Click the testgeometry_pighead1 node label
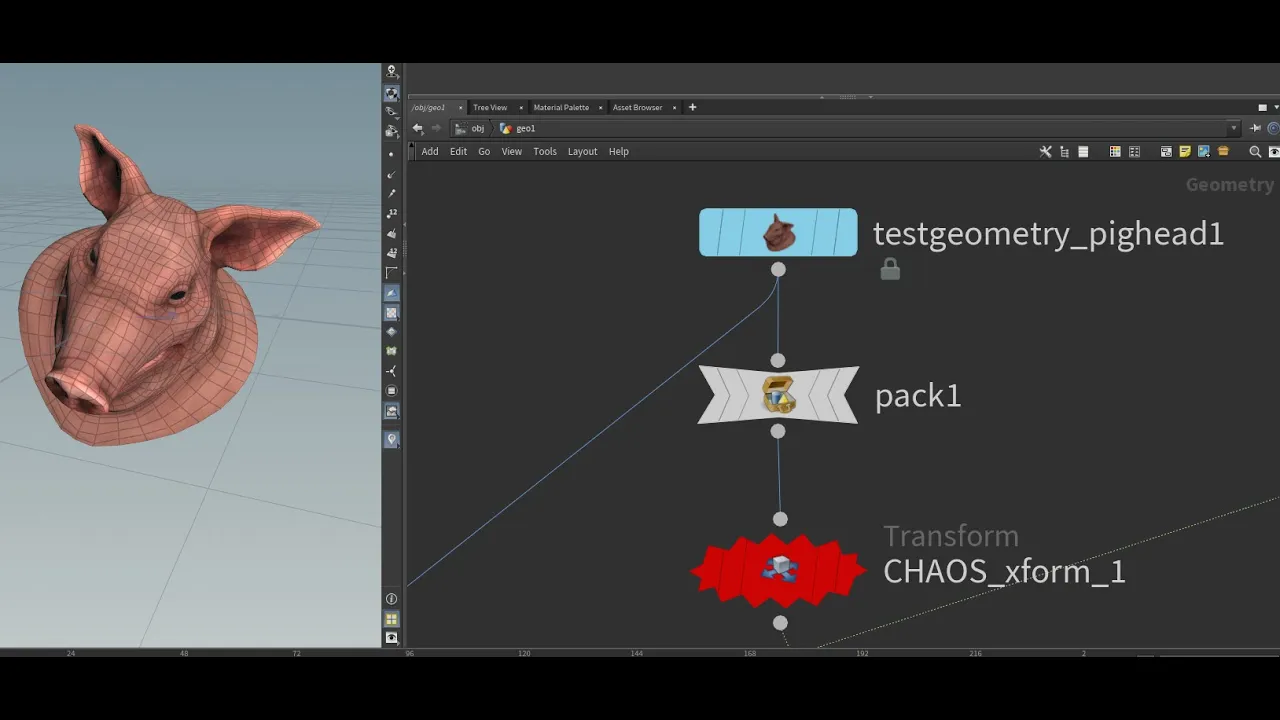1280x720 pixels. [1048, 234]
